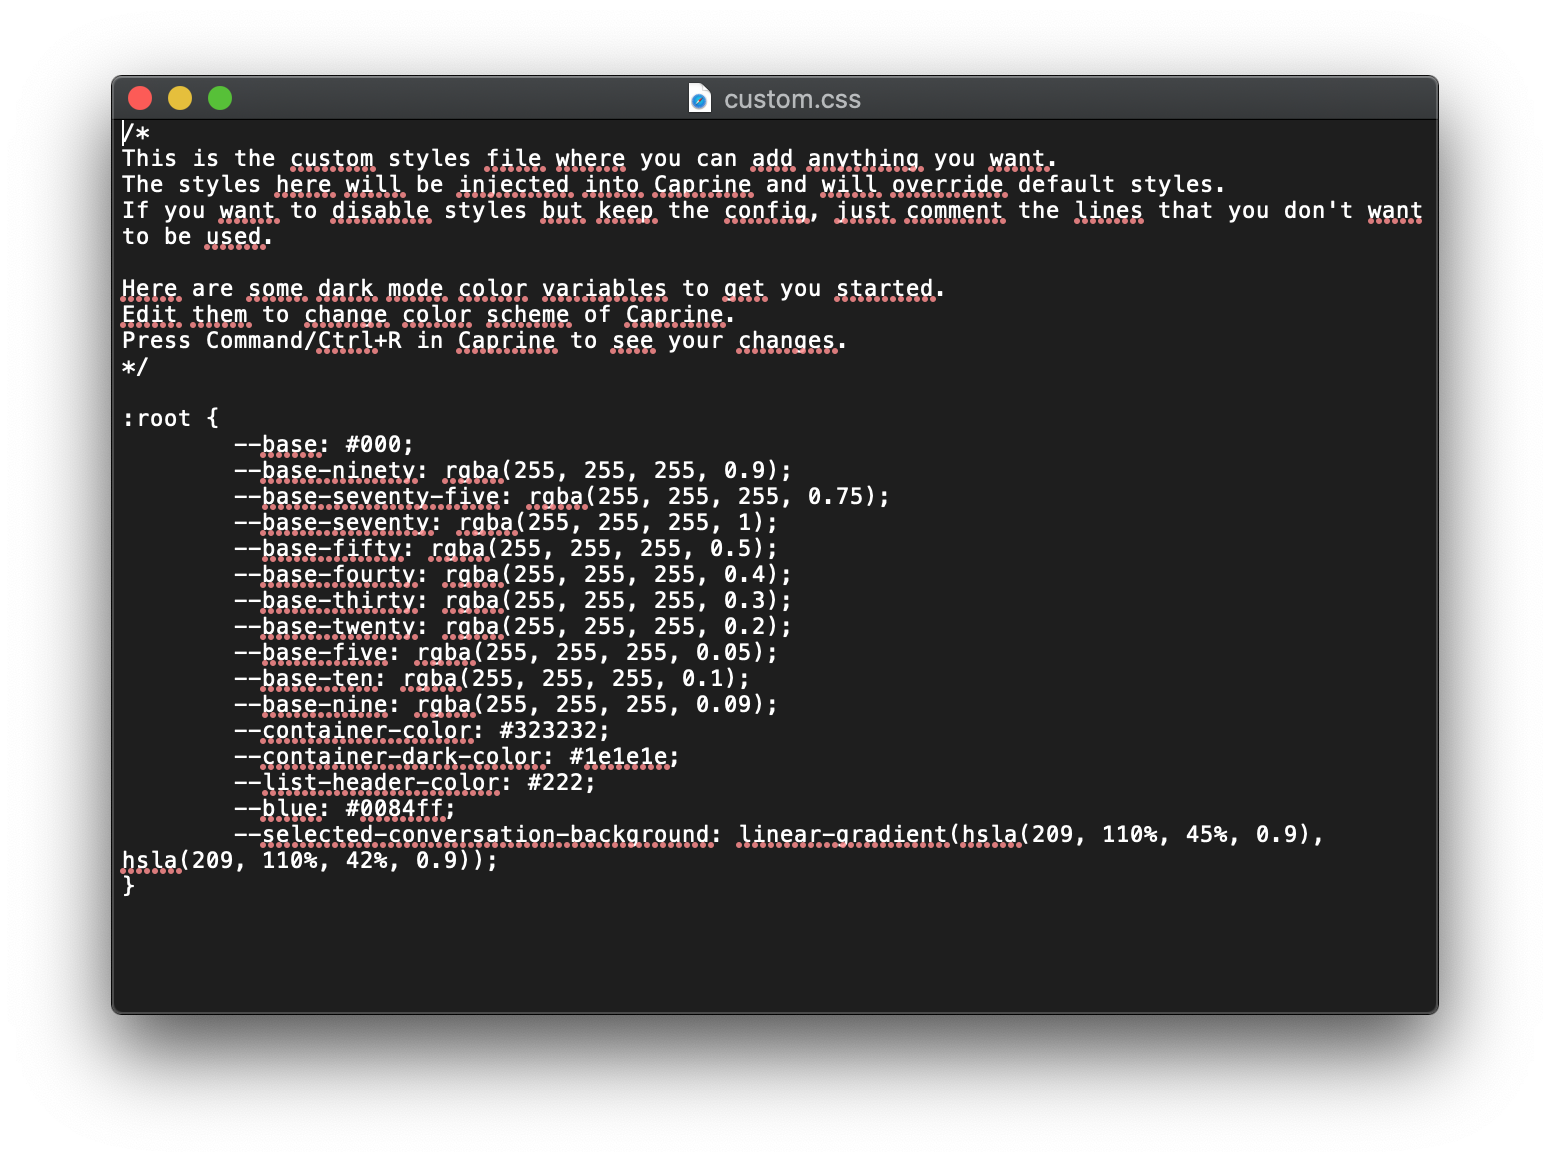Image resolution: width=1550 pixels, height=1162 pixels.
Task: Close the custom.css window
Action: pyautogui.click(x=140, y=98)
